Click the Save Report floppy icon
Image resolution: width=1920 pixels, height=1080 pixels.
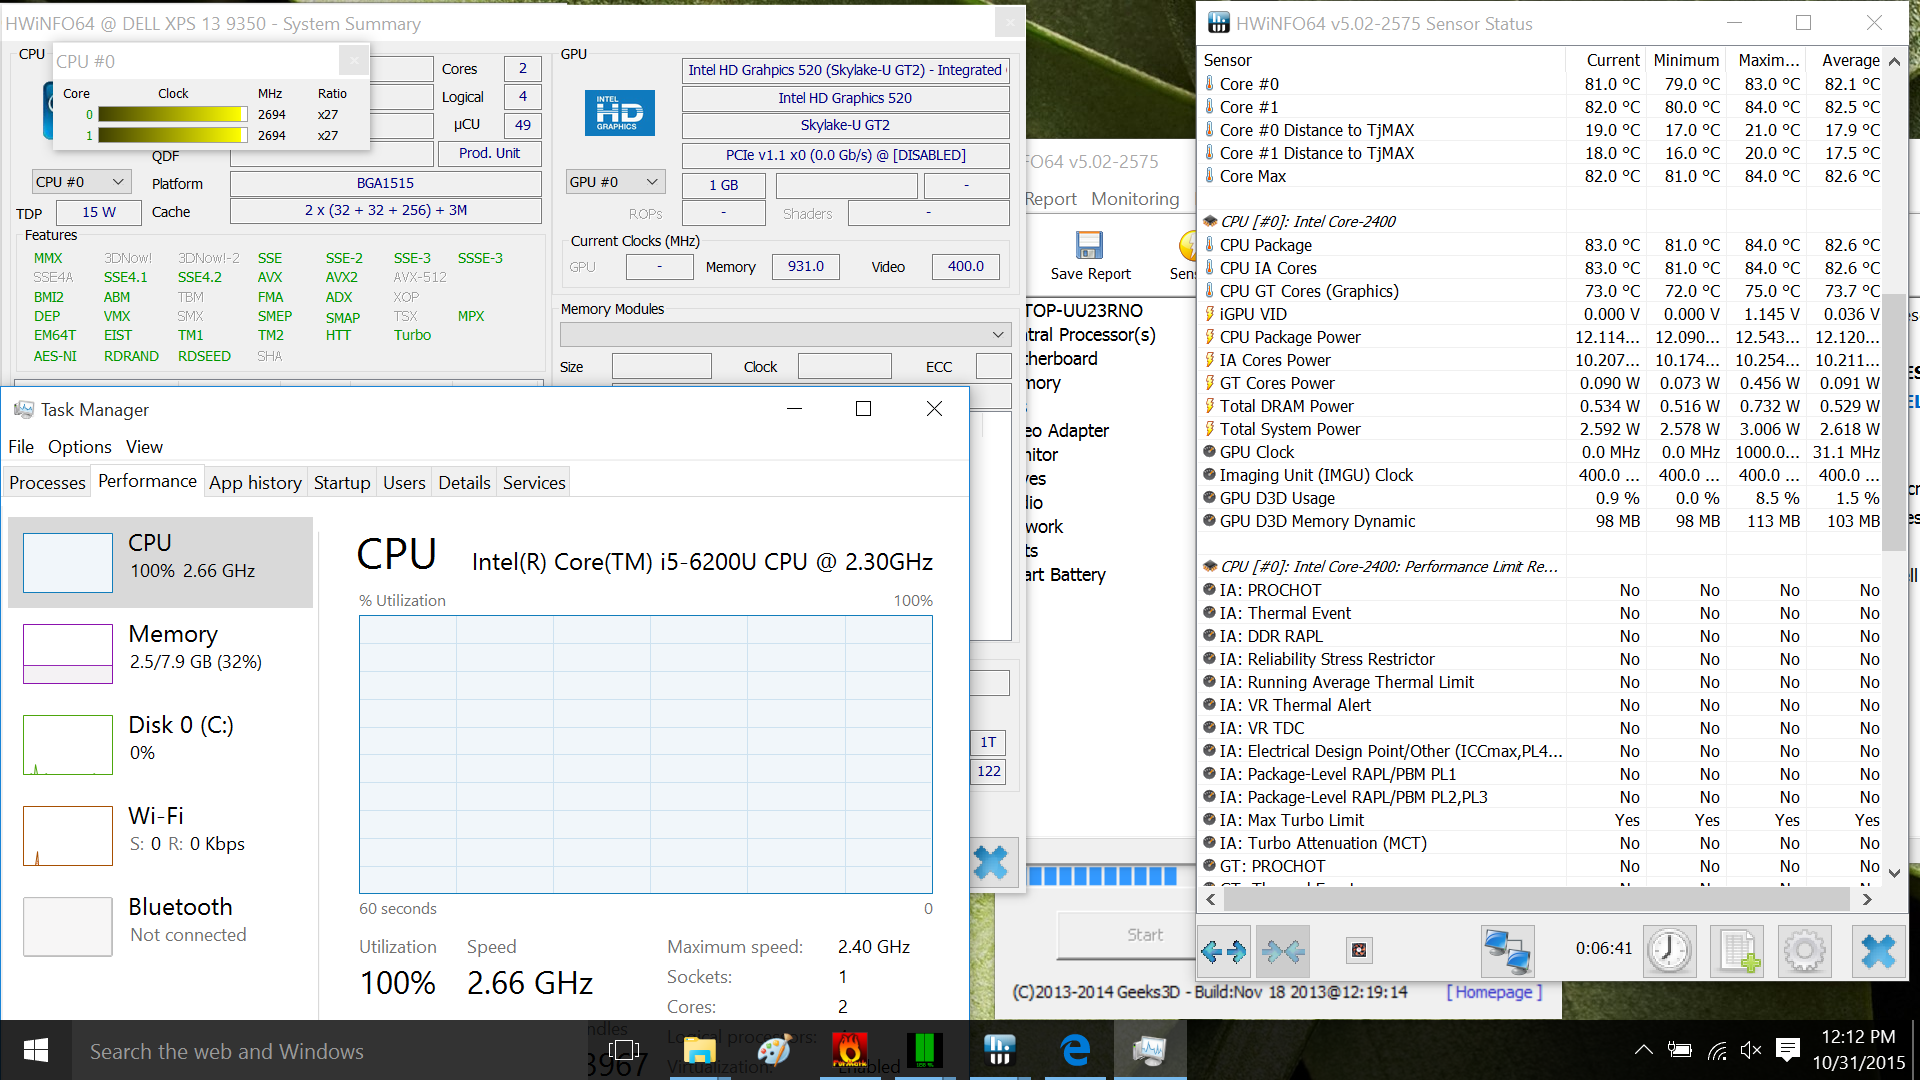1089,246
